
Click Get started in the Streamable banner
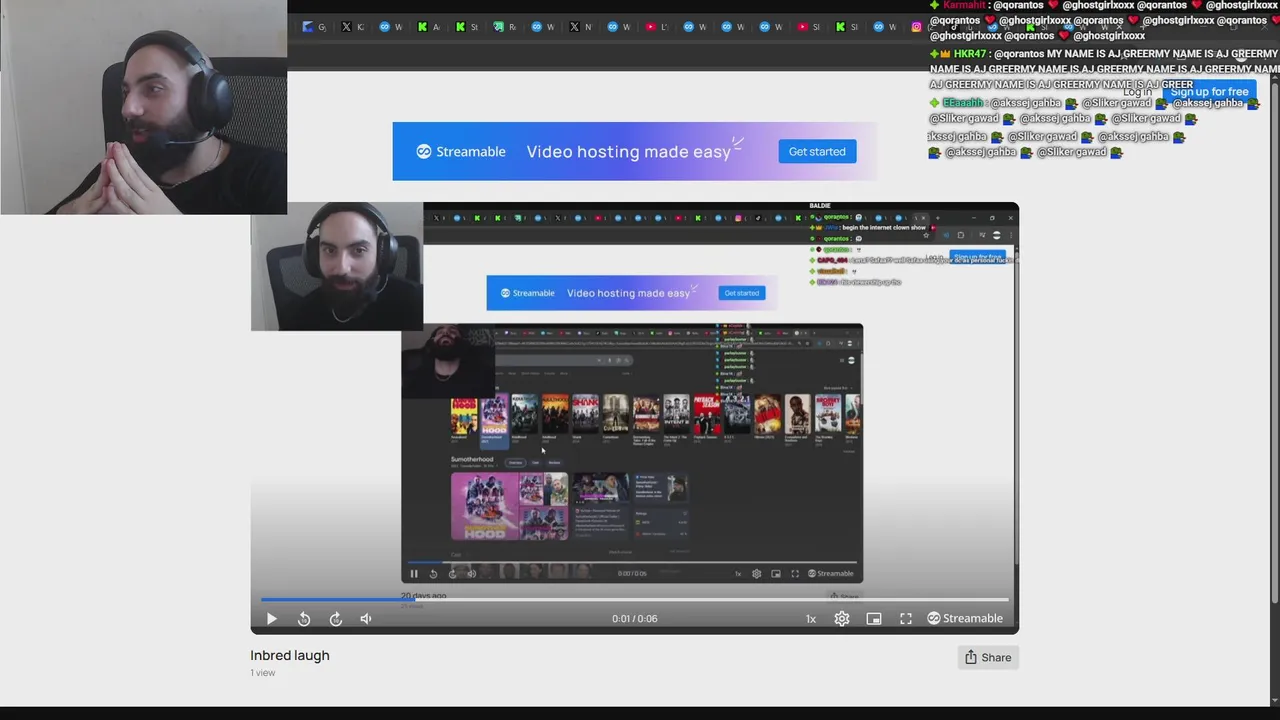click(817, 151)
